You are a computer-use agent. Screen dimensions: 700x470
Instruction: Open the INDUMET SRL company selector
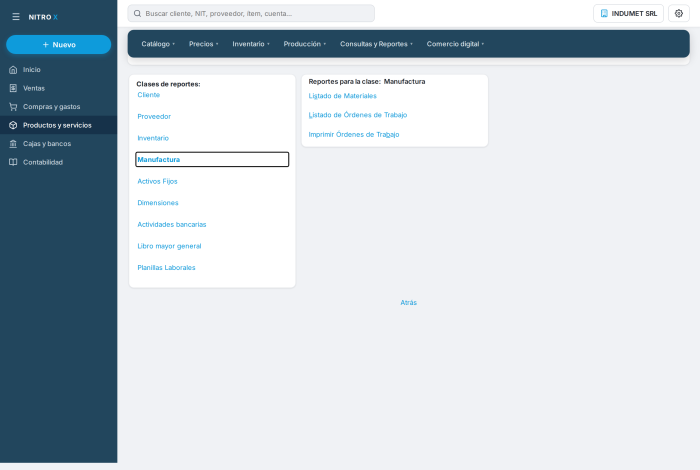click(628, 13)
